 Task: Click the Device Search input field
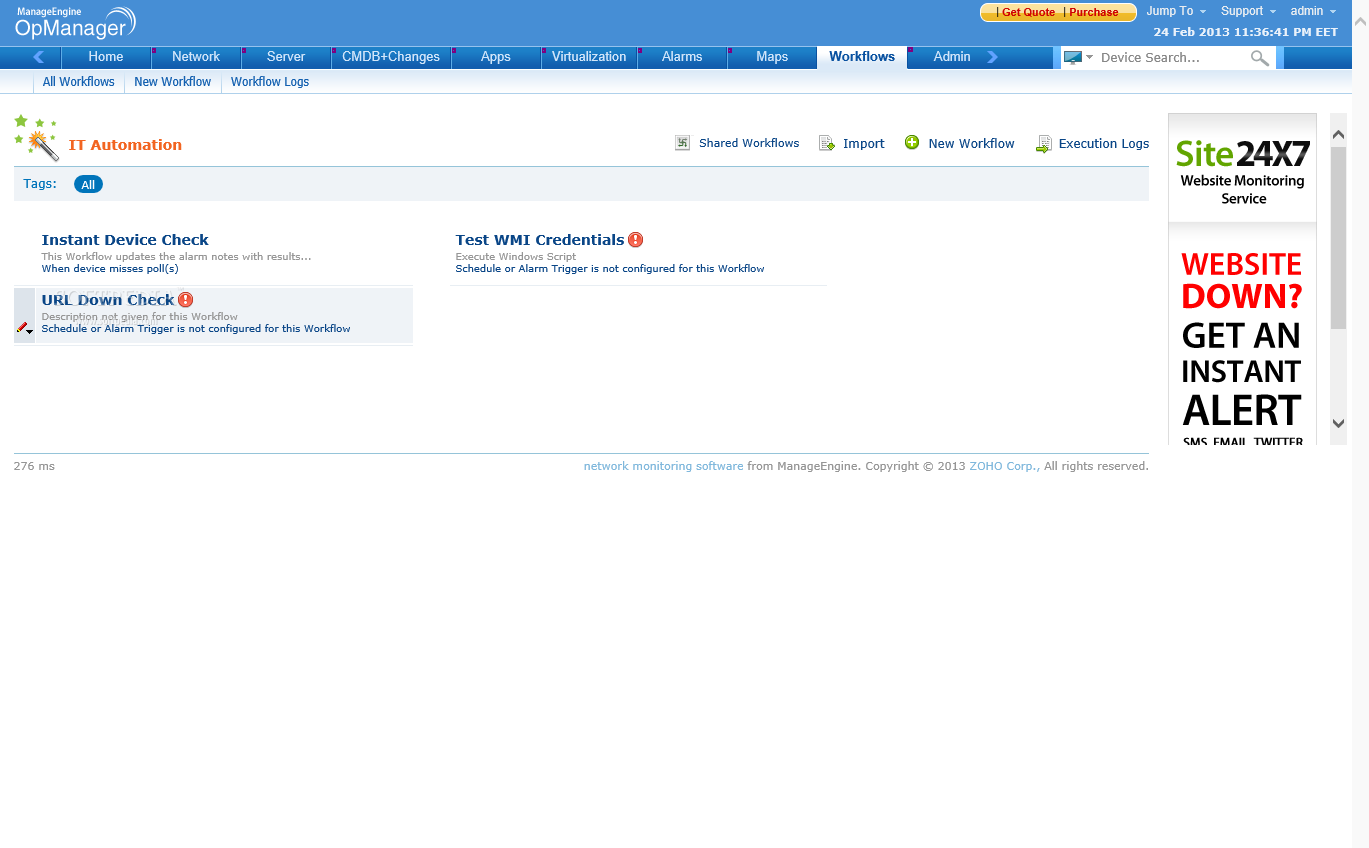[x=1172, y=58]
